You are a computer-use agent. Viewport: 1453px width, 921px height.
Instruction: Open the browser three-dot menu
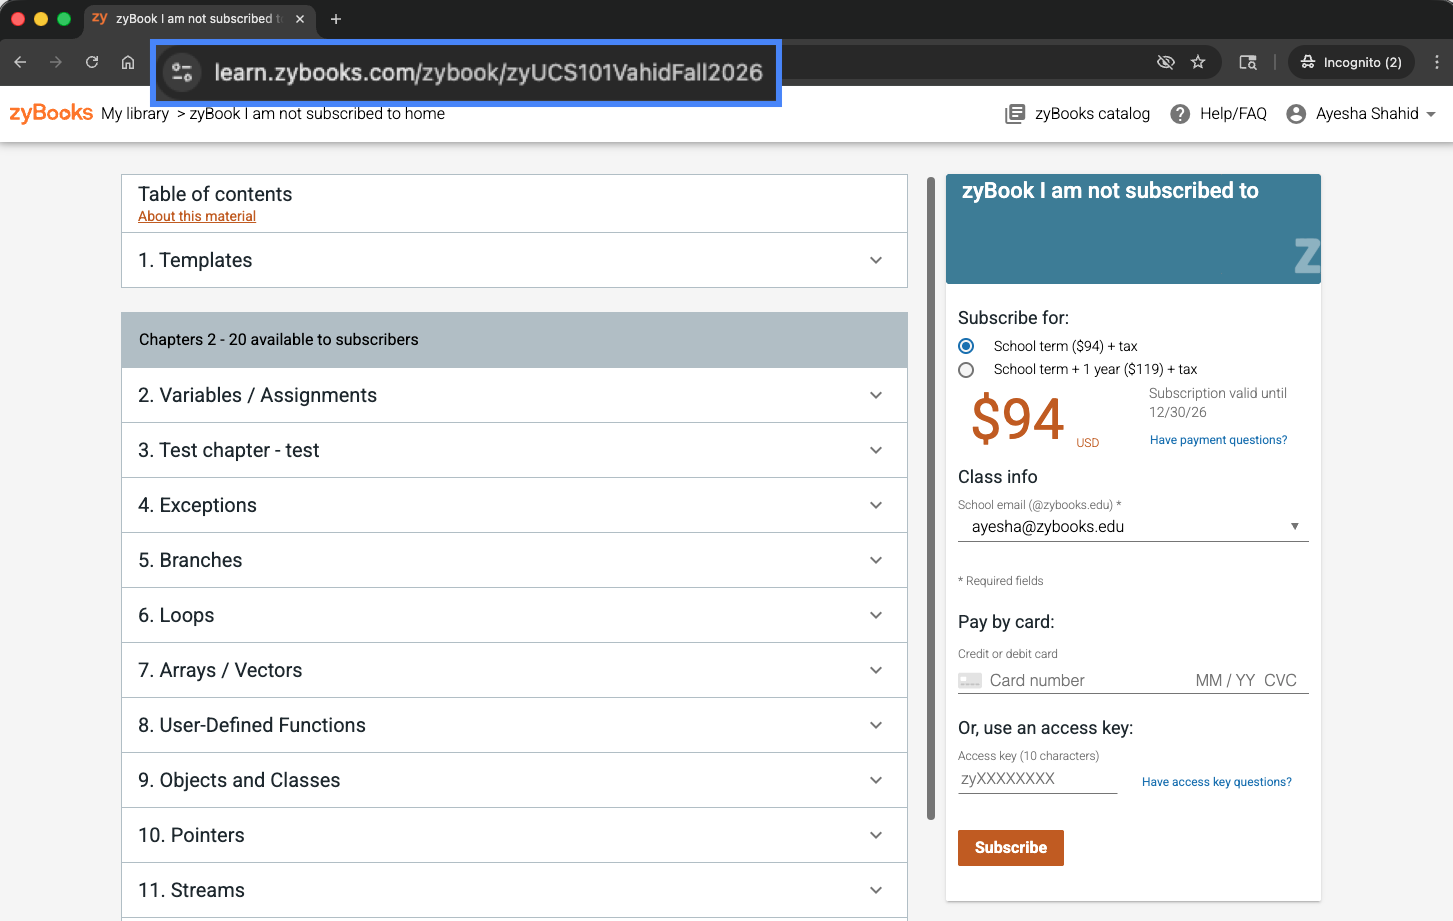click(1437, 62)
